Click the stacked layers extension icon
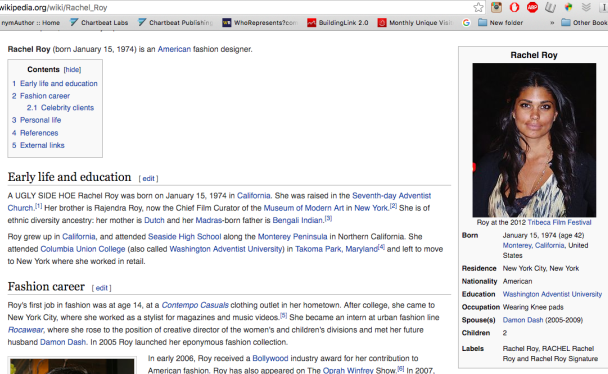608x374 pixels. [x=586, y=7]
